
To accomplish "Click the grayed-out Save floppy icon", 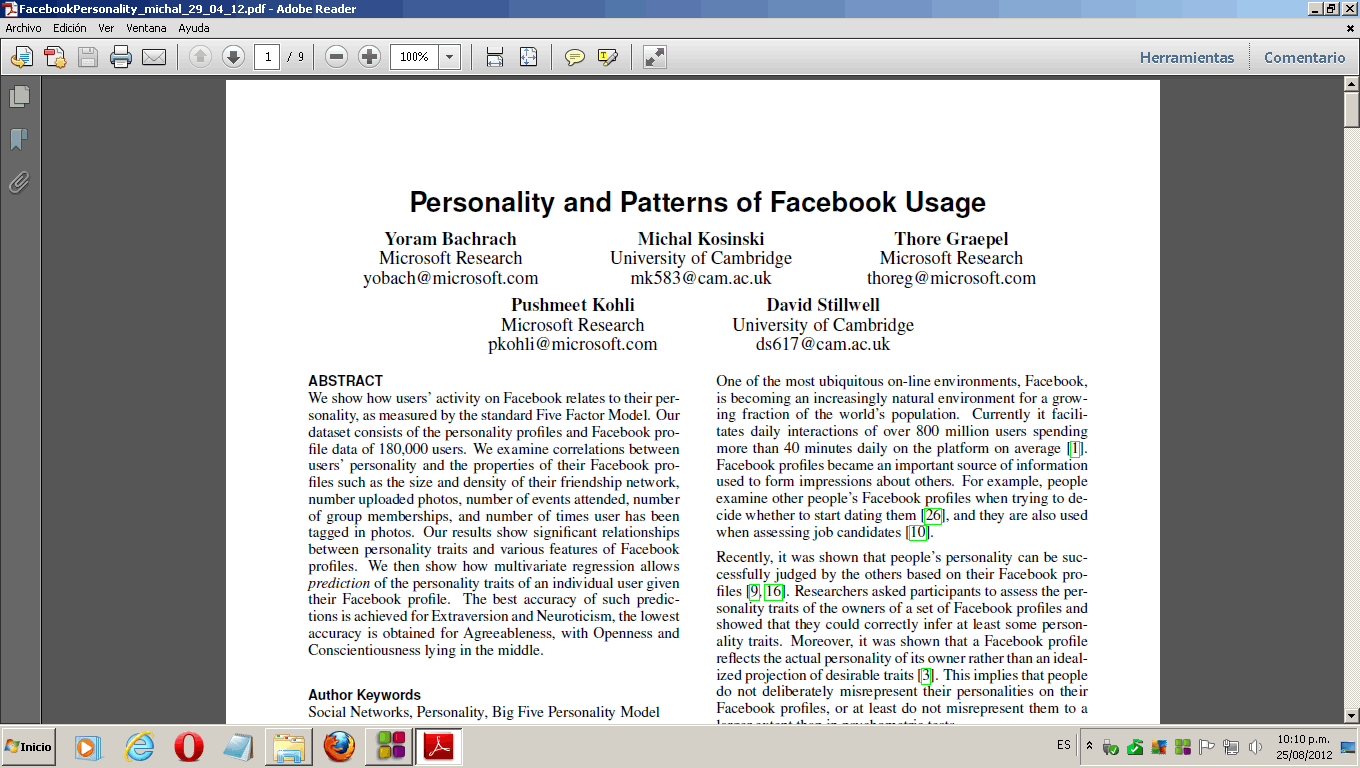I will click(x=88, y=57).
